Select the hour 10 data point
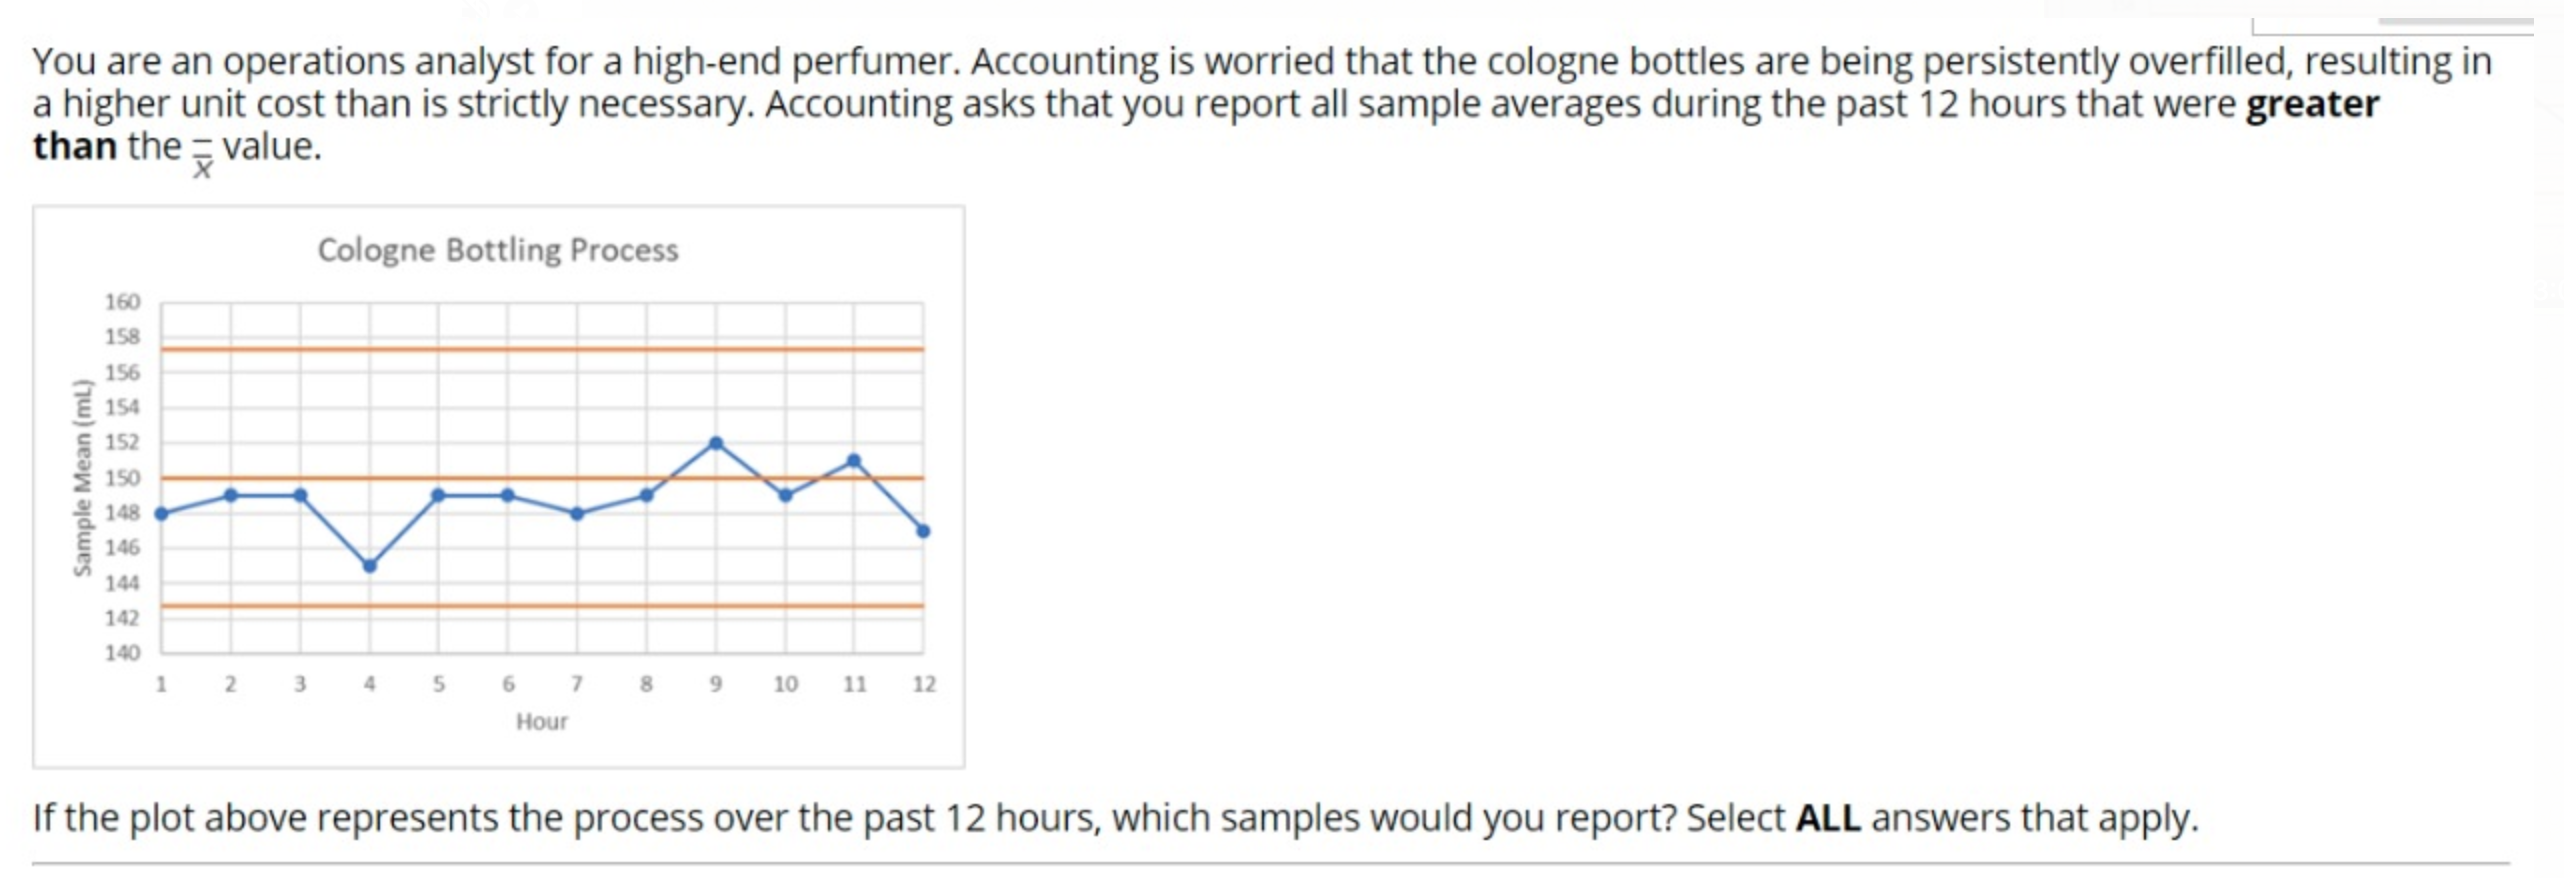Viewport: 2564px width, 878px height. [785, 495]
